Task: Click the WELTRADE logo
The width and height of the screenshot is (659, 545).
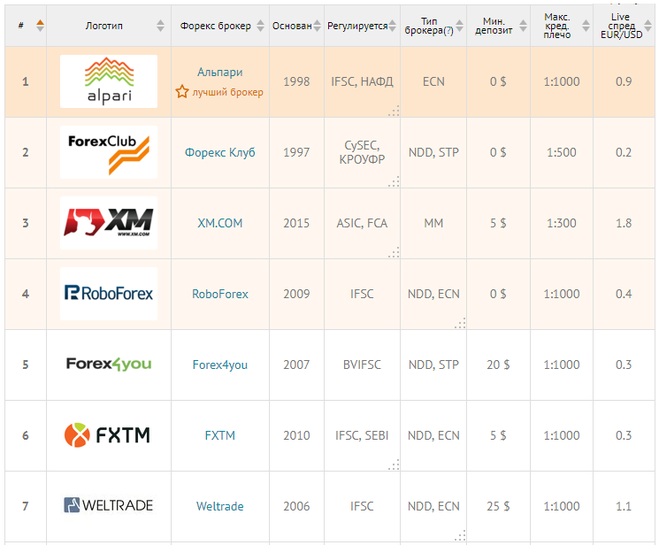Action: coord(108,505)
